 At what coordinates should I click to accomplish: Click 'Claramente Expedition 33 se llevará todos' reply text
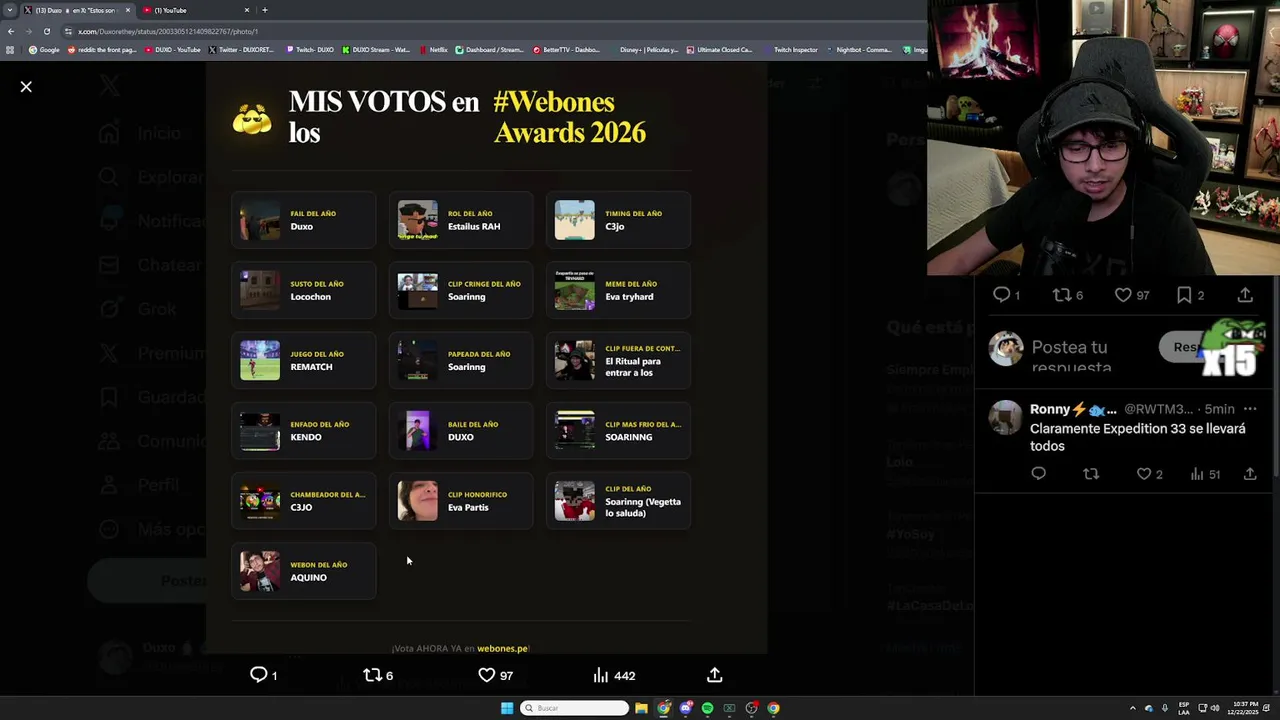[x=1137, y=437]
